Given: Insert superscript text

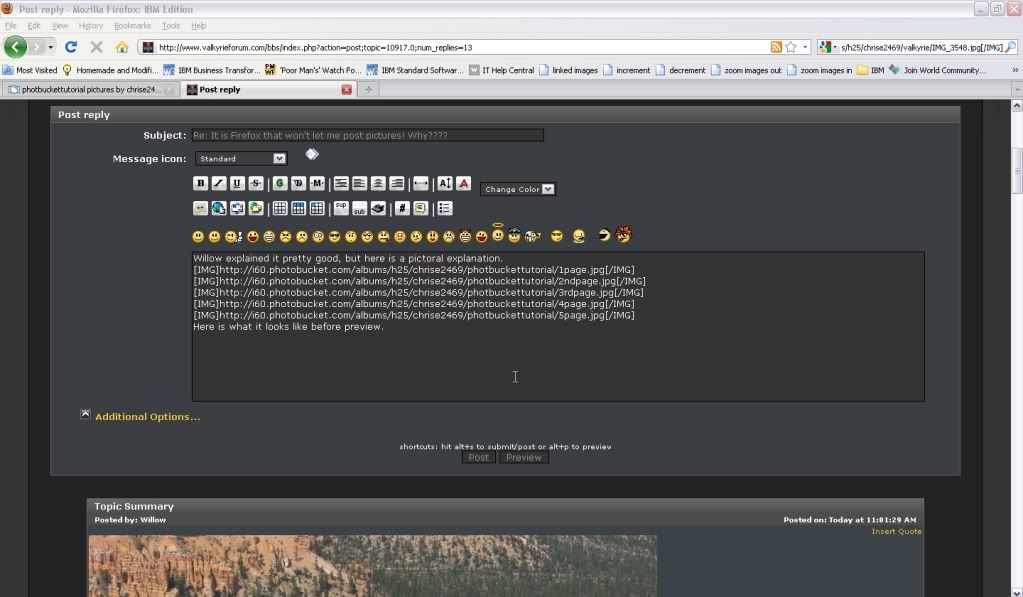Looking at the screenshot, I should pos(341,208).
